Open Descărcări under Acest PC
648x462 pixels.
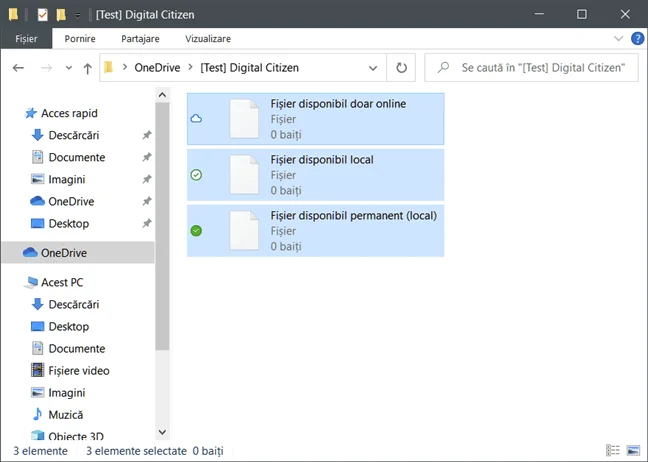click(x=74, y=305)
